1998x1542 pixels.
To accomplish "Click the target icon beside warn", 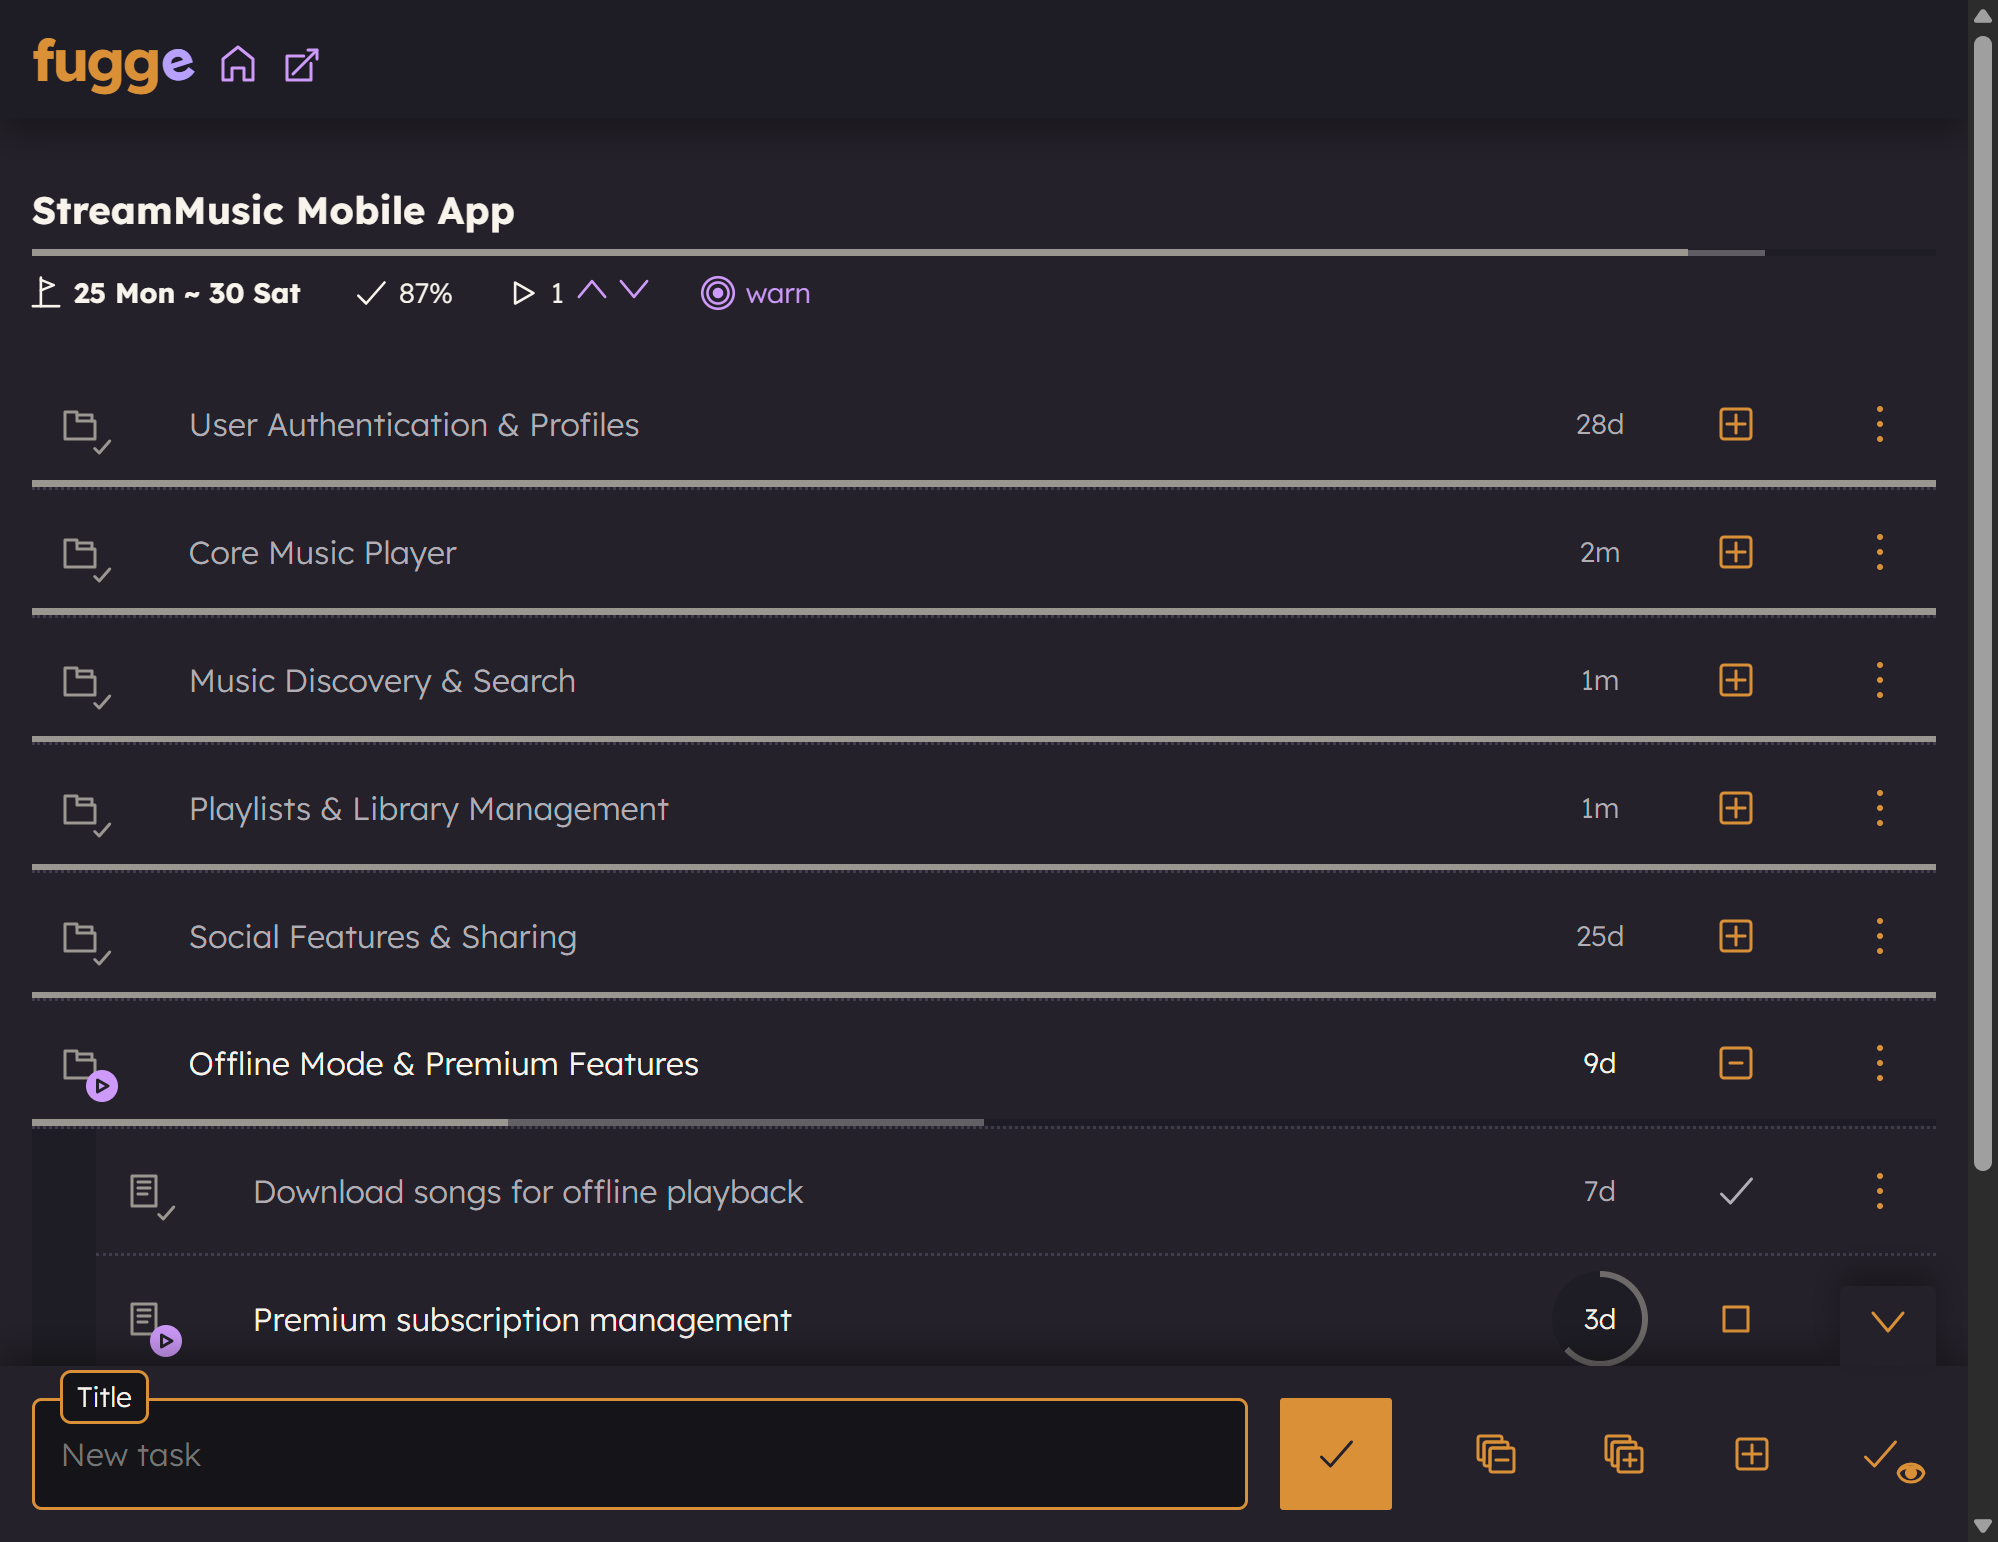I will [717, 293].
